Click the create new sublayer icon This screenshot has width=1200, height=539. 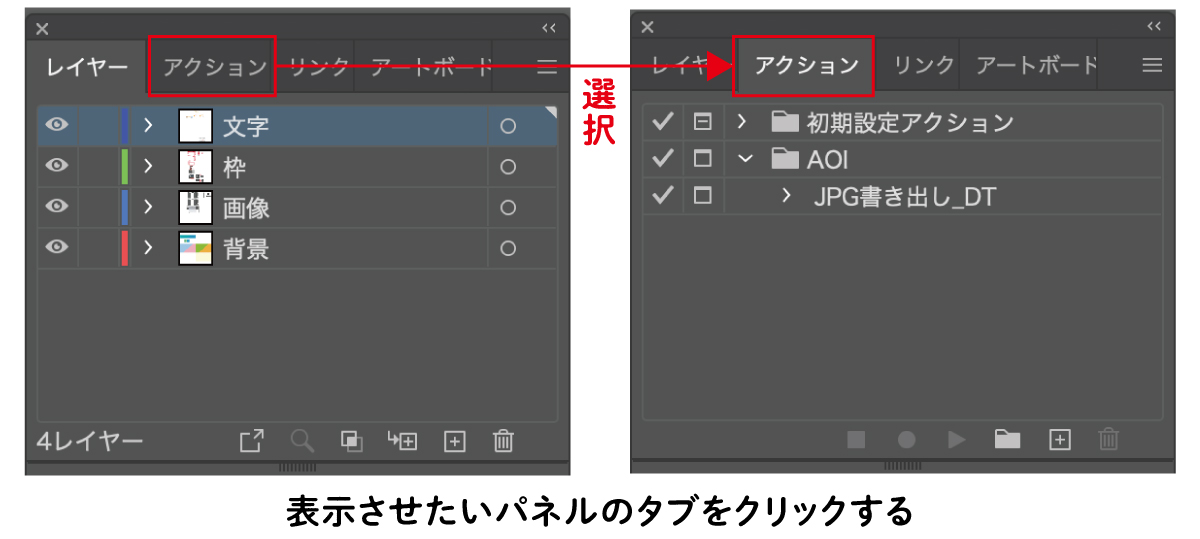point(403,441)
